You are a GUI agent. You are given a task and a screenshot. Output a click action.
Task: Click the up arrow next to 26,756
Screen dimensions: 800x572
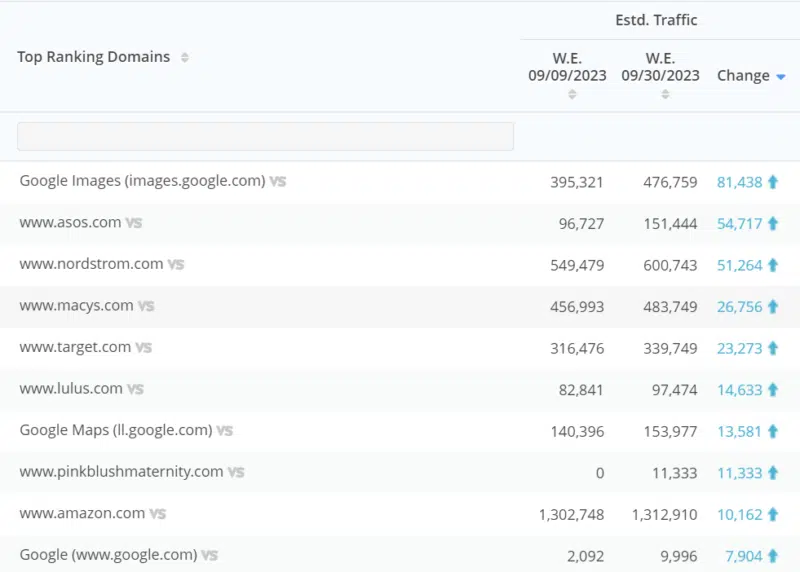tap(773, 307)
